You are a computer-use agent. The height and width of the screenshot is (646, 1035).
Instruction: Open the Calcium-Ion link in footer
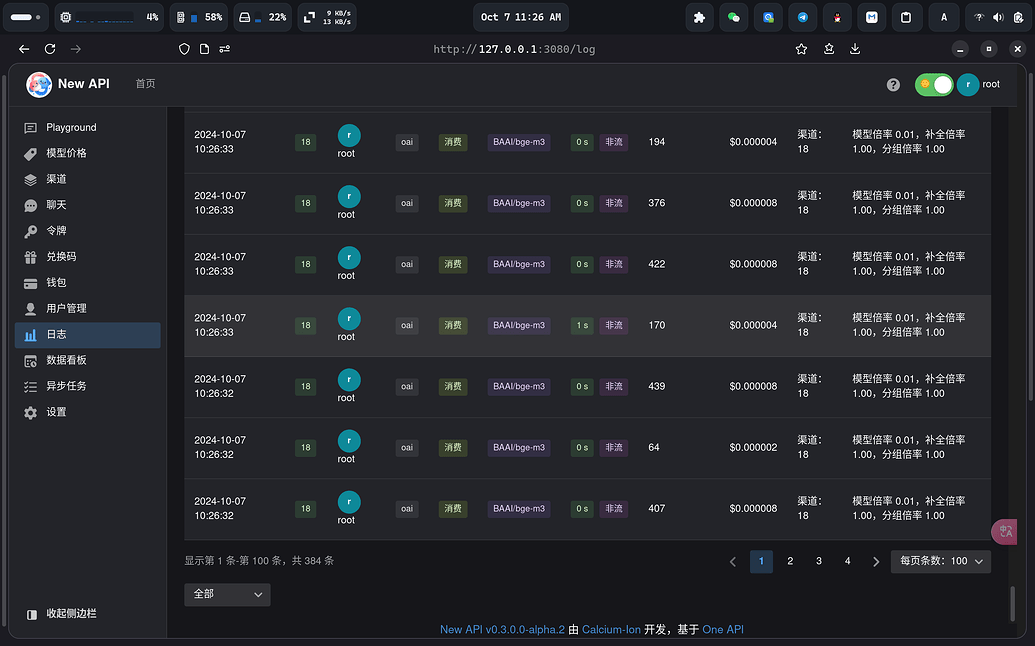click(611, 630)
